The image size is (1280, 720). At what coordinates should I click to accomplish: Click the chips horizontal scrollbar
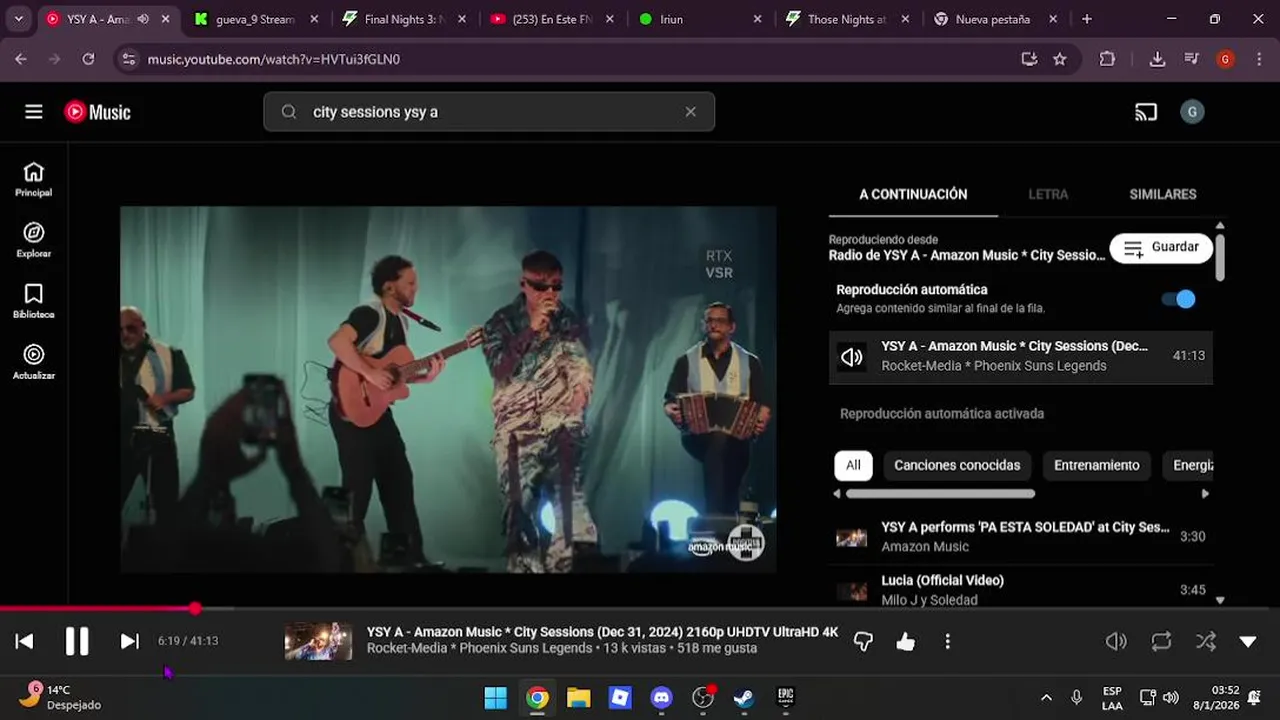(x=940, y=494)
